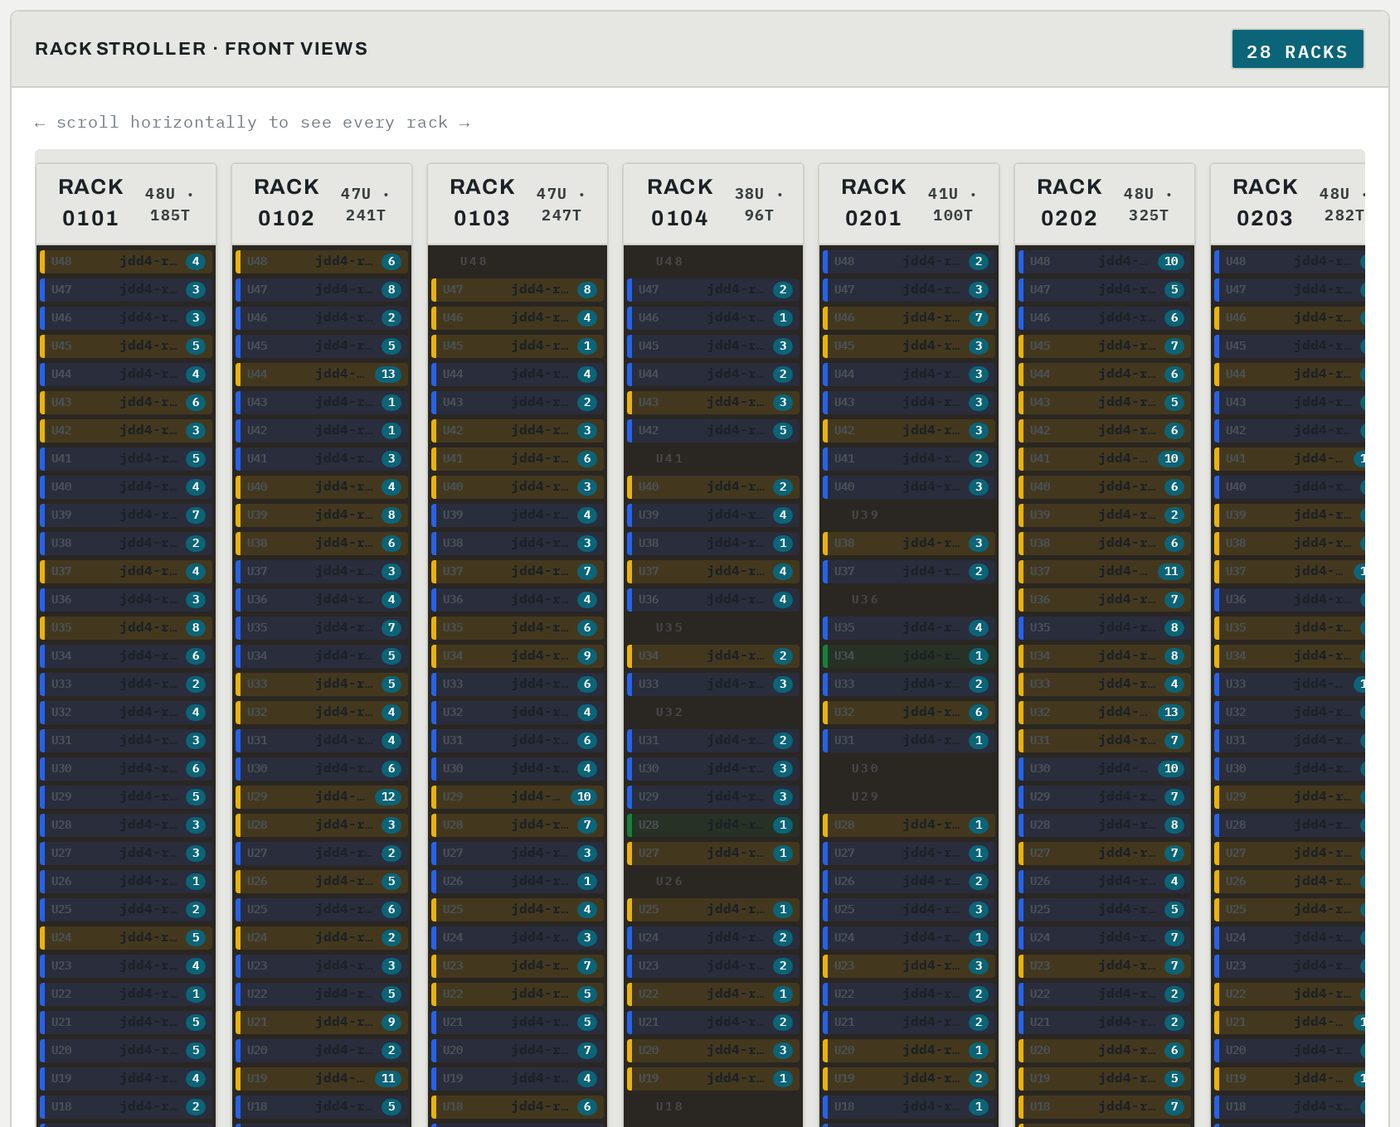Select the U48 device row in rack 0101
The image size is (1400, 1127).
click(x=126, y=262)
